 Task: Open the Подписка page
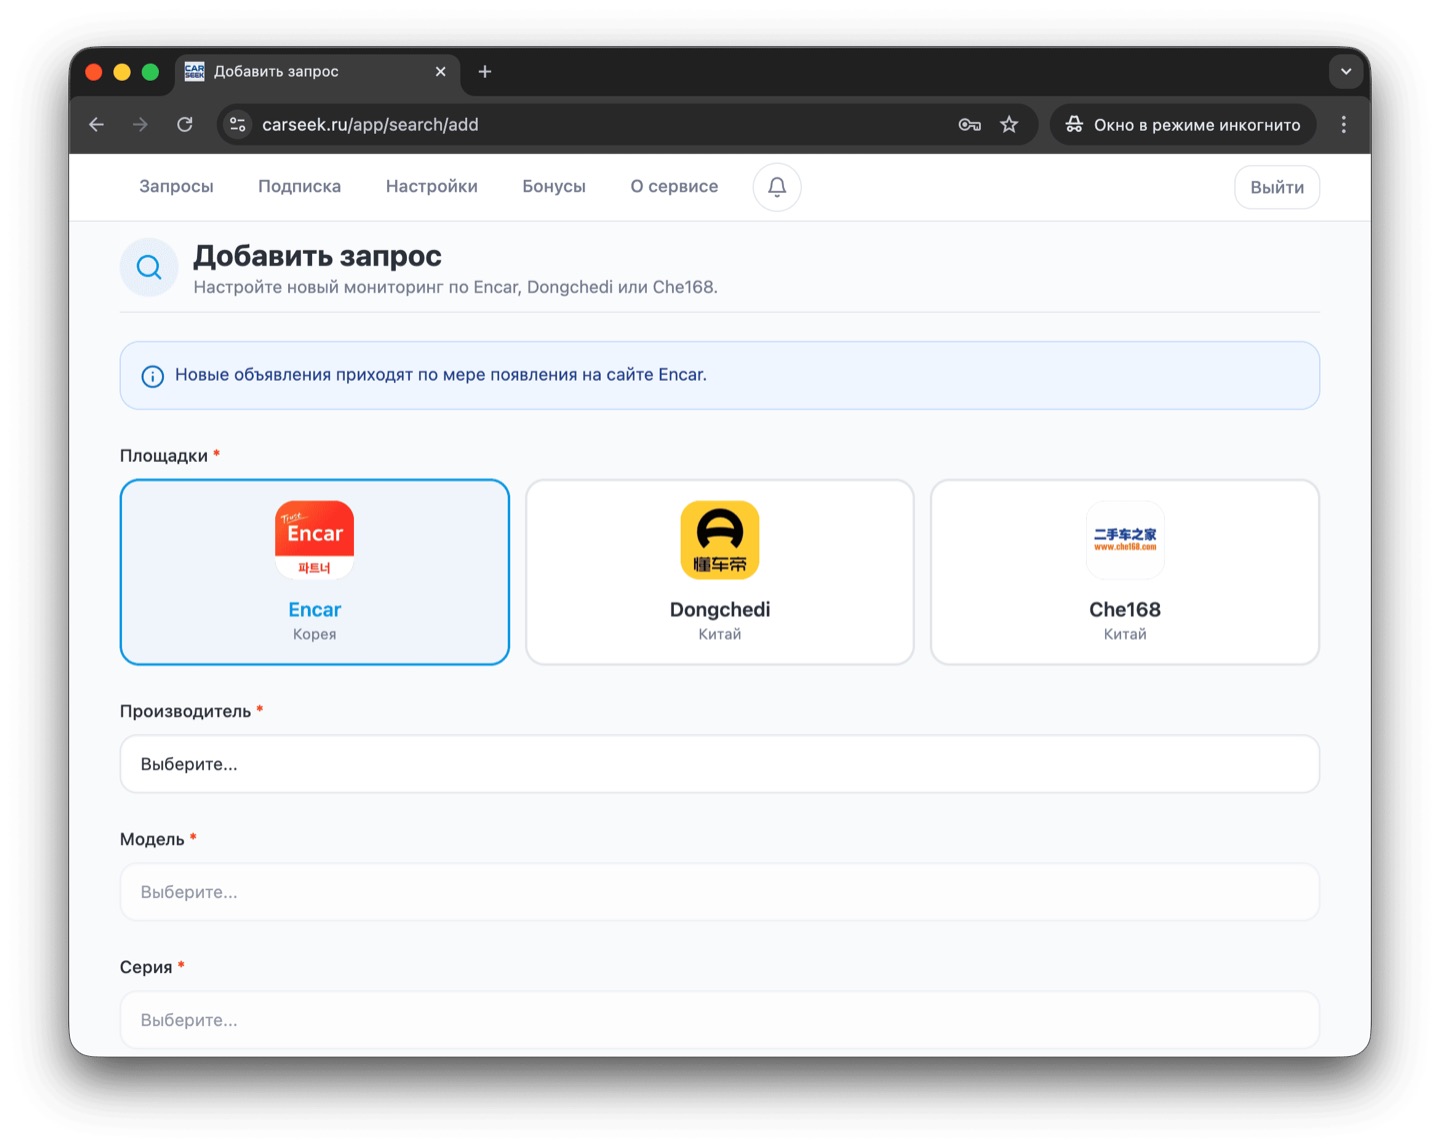coord(299,187)
